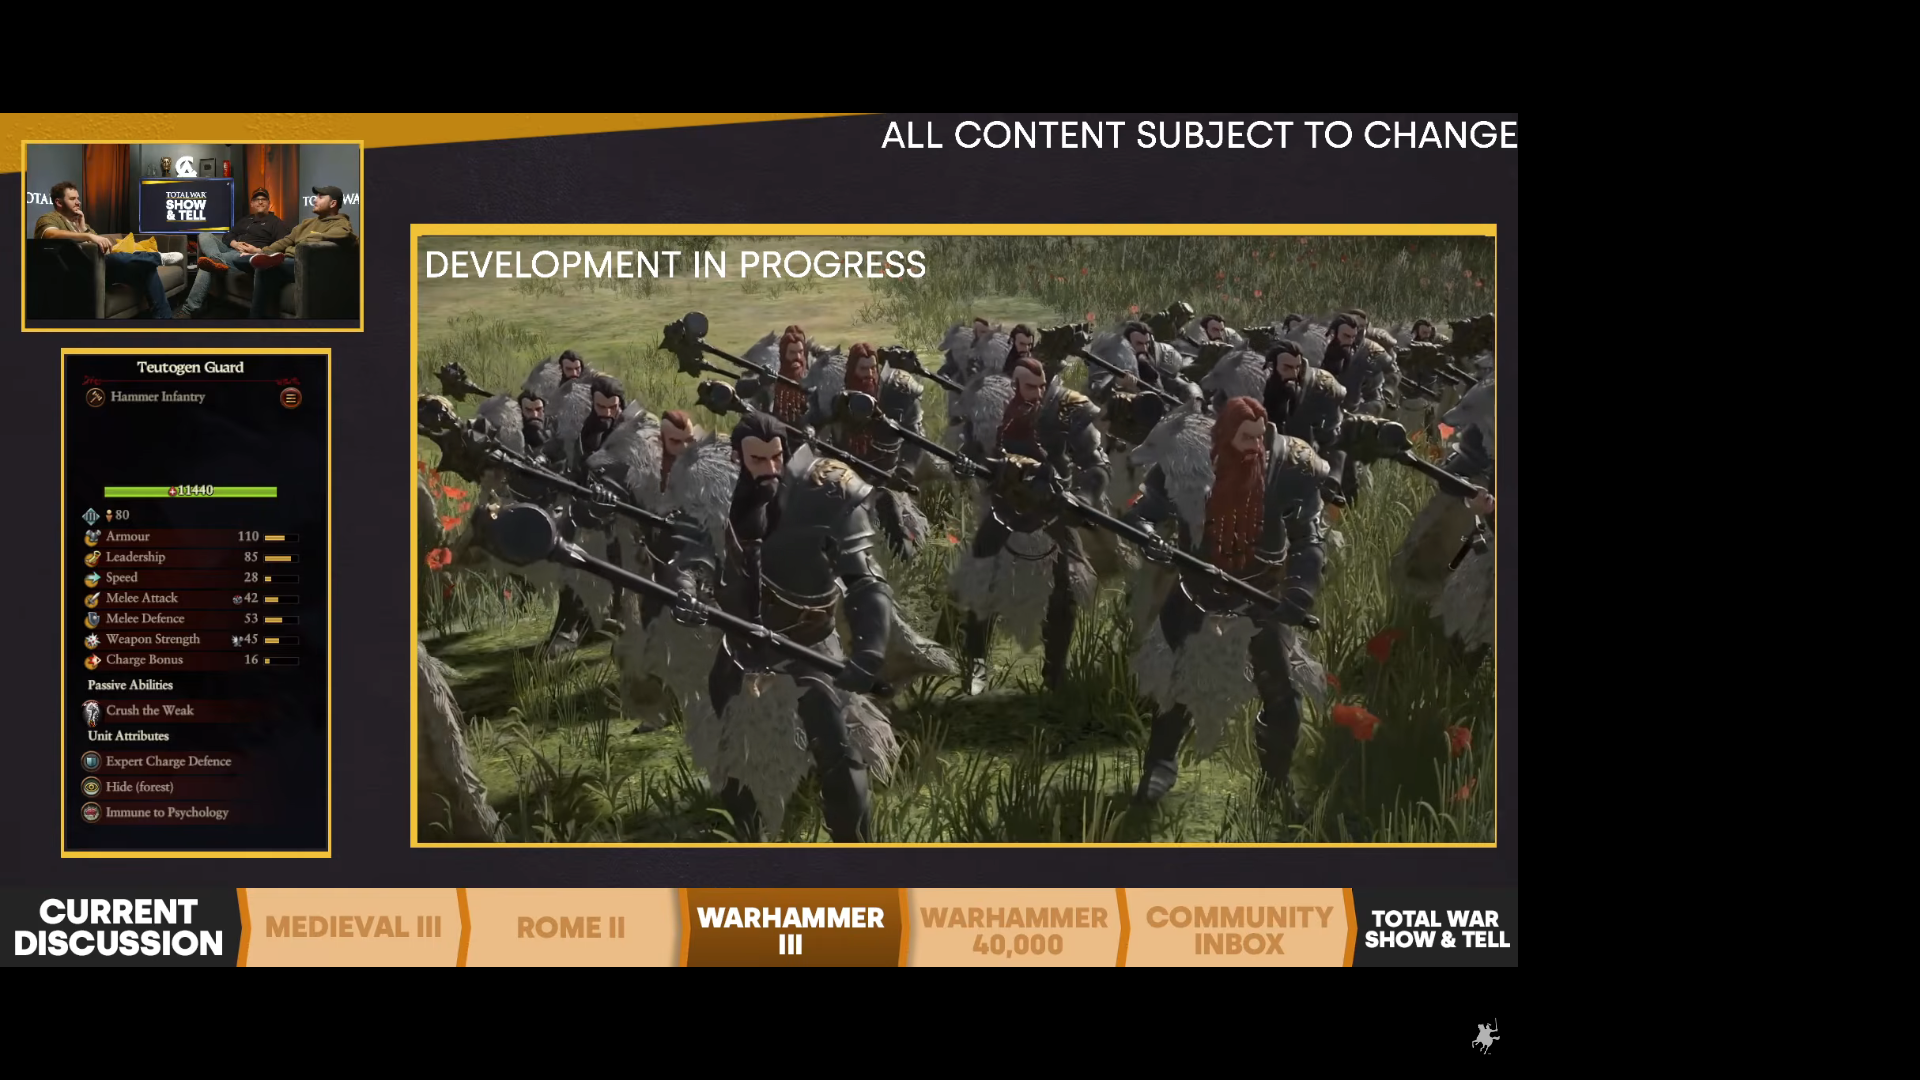Click the Crush the Weak ability name
The image size is (1920, 1080).
coord(150,711)
